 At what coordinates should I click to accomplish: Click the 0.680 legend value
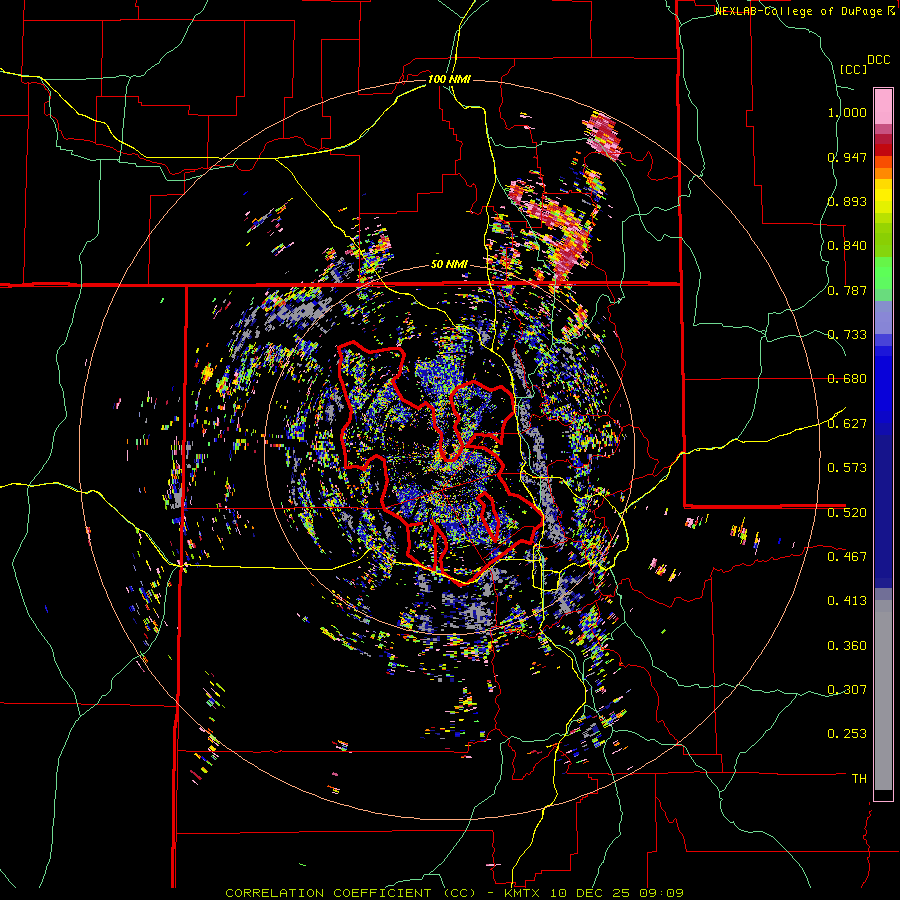coord(847,379)
